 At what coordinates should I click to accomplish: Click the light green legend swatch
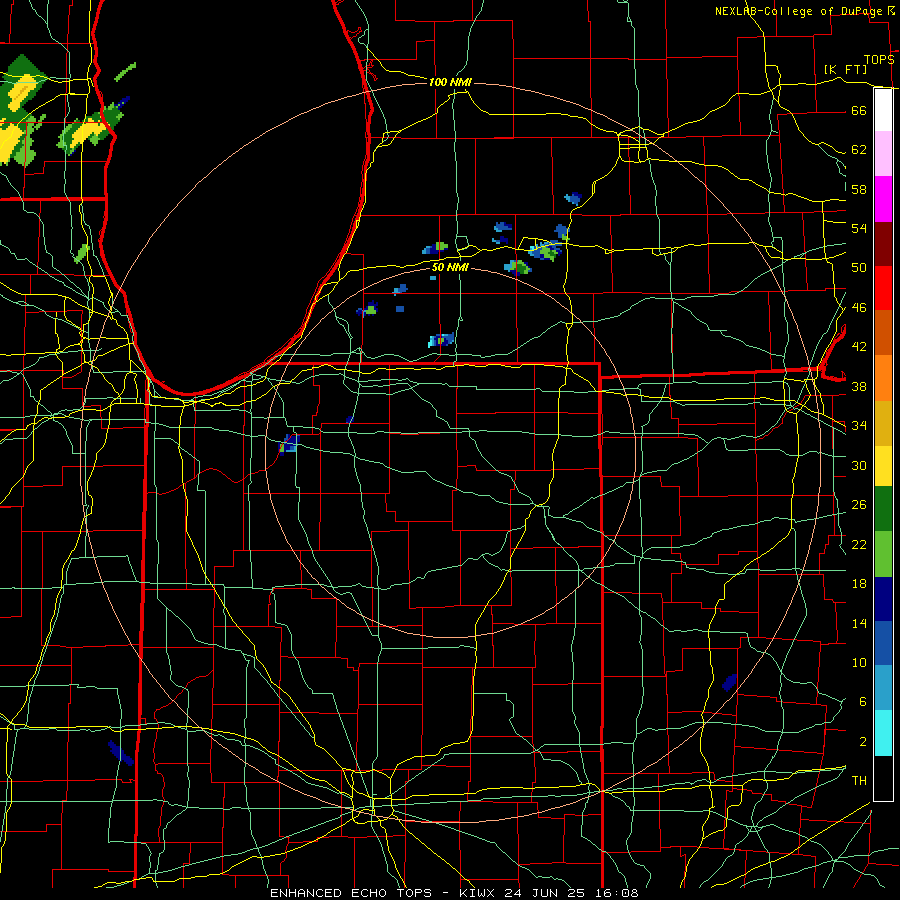pyautogui.click(x=883, y=554)
